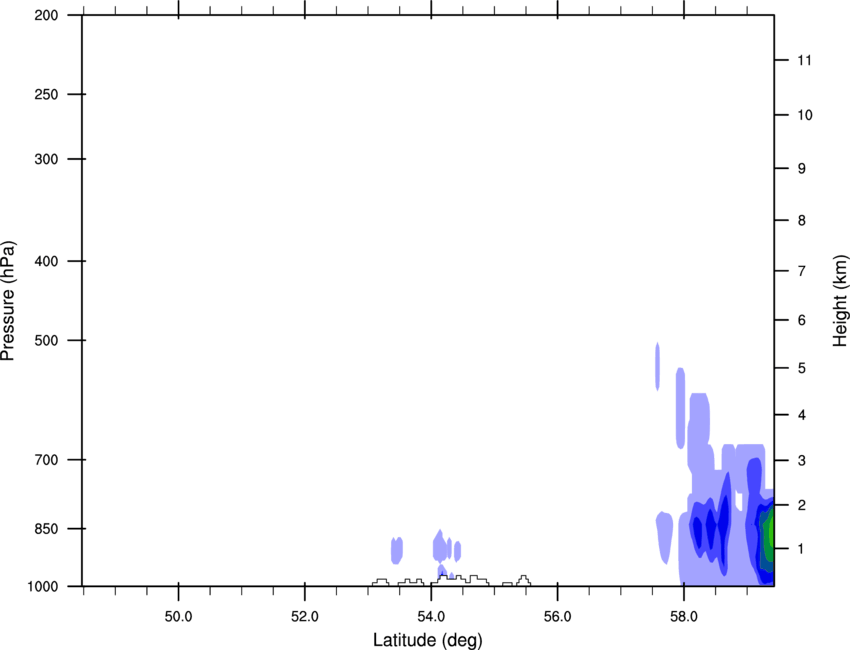This screenshot has width=850, height=650.
Task: Click the terrain outline near 55.5 degrees latitude
Action: [x=523, y=581]
